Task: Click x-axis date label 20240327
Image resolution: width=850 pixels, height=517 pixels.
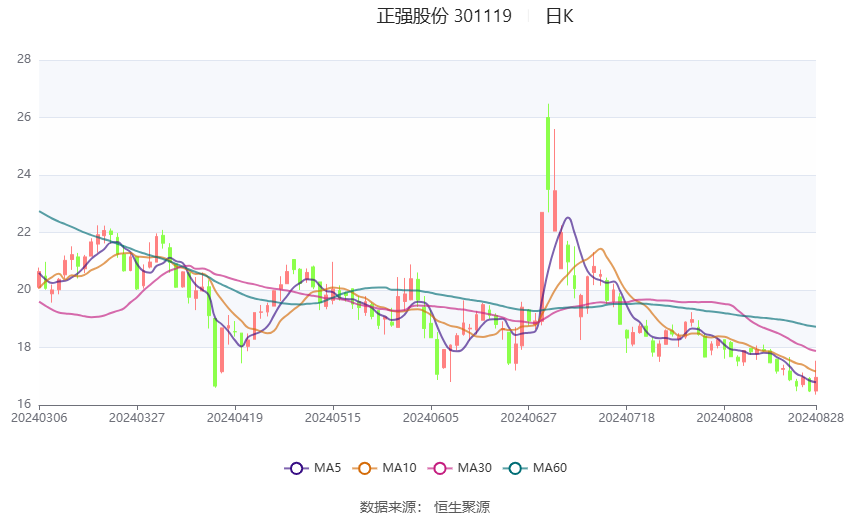Action: (x=137, y=418)
